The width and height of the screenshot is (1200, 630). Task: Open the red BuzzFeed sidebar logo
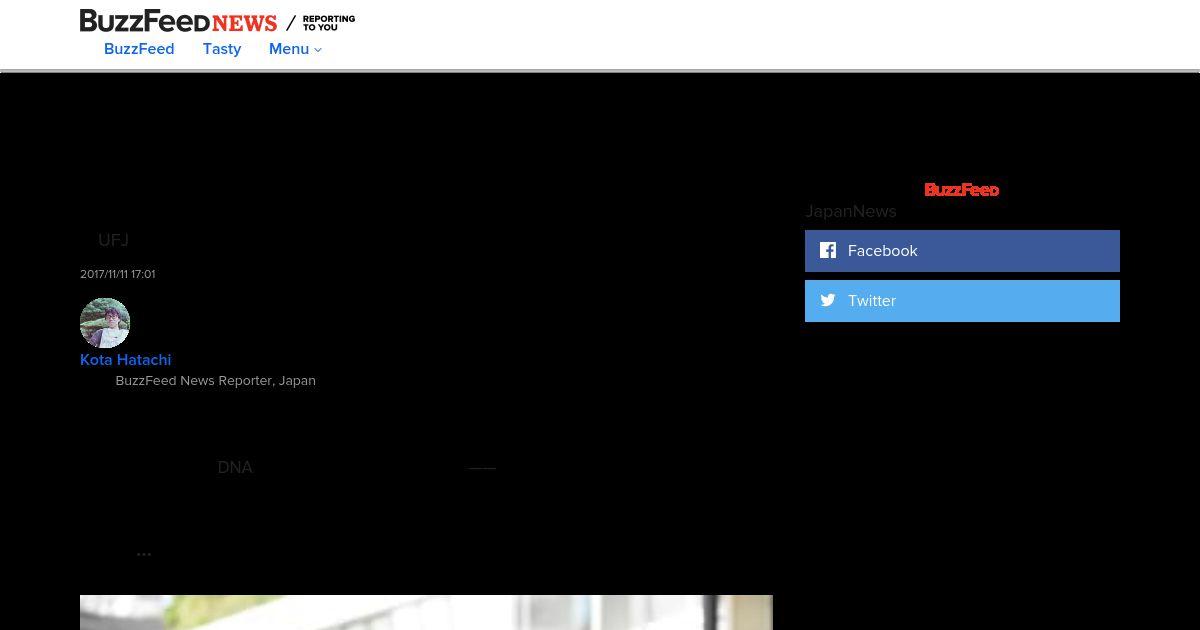click(961, 190)
